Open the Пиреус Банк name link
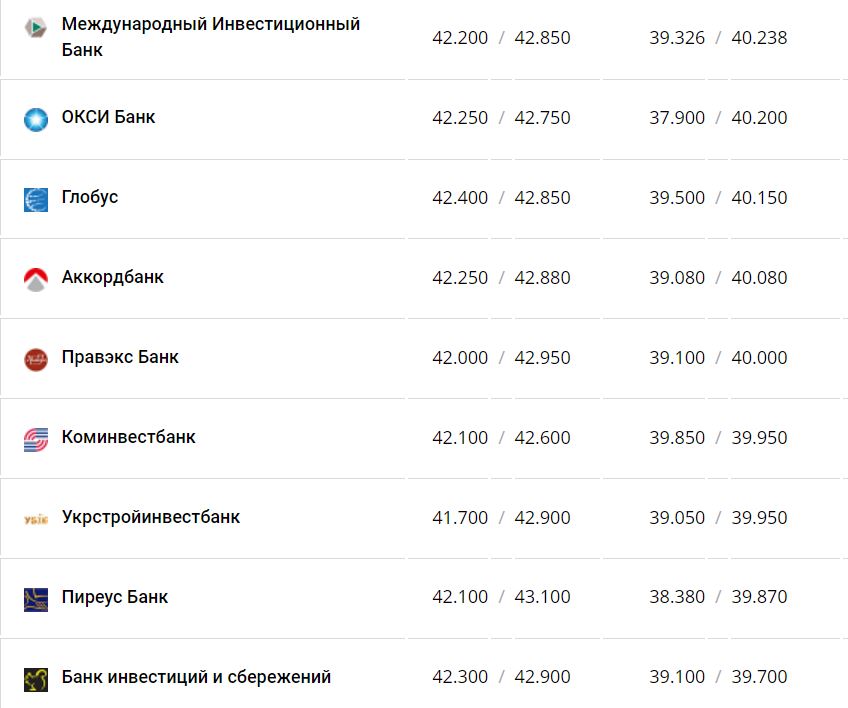This screenshot has width=848, height=708. [114, 597]
